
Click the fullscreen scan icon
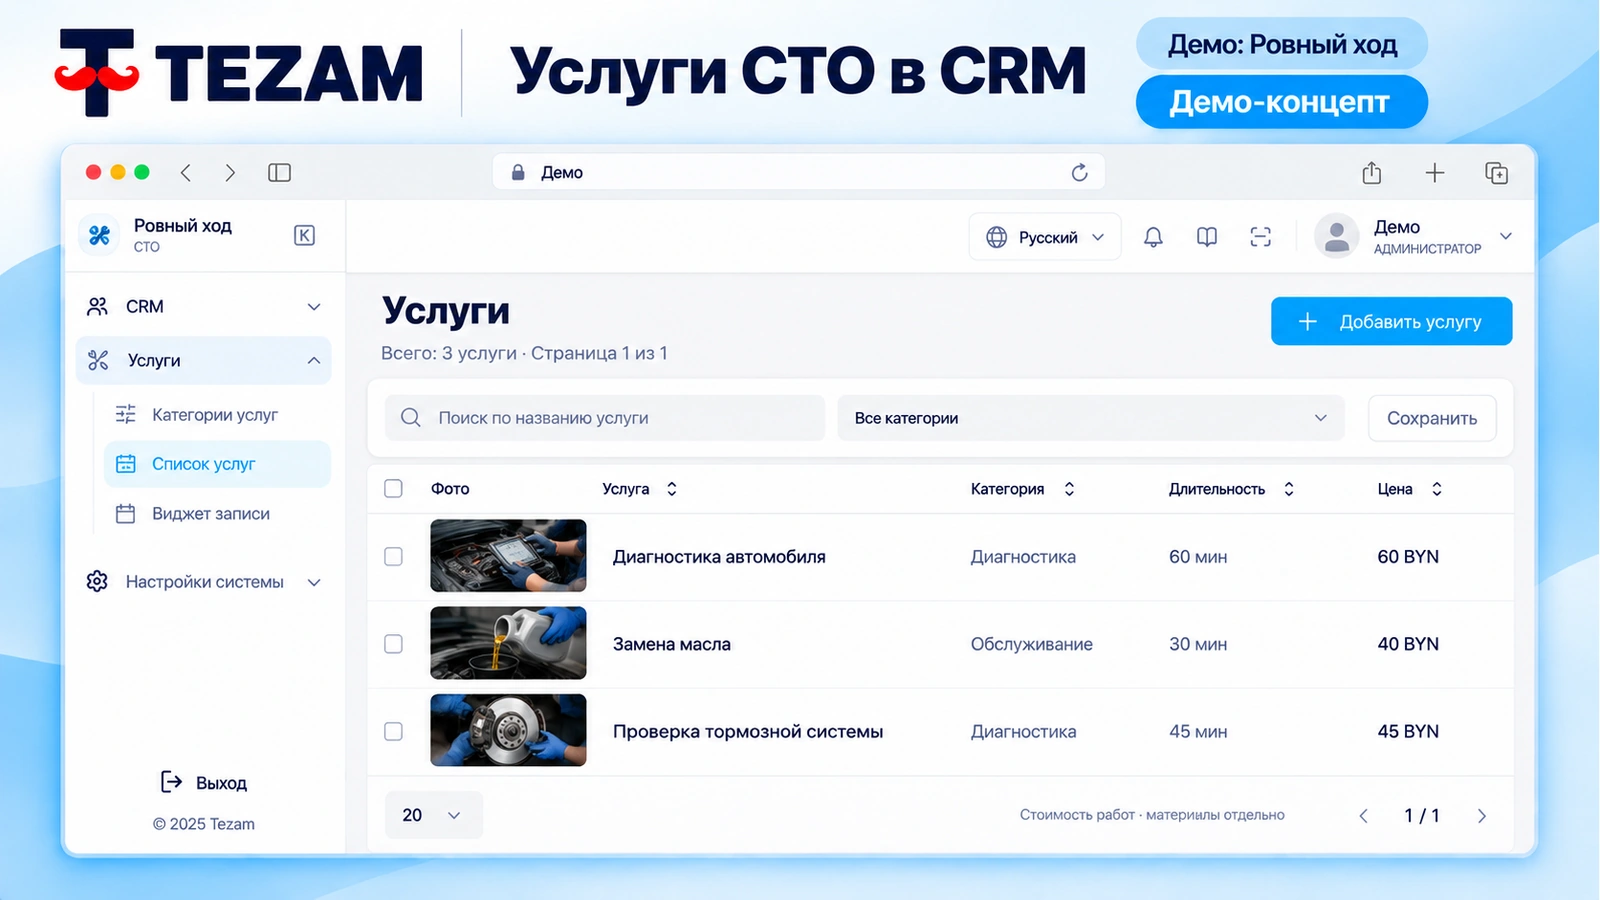1261,237
